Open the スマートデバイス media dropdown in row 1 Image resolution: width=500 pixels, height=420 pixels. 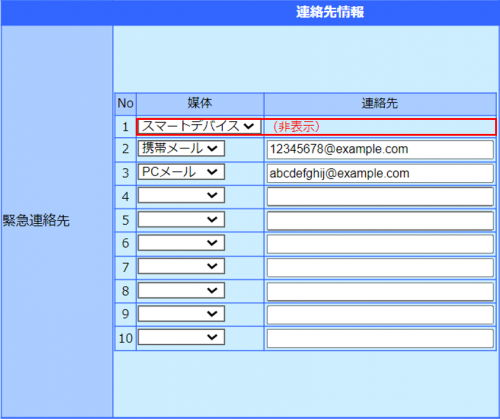point(199,126)
